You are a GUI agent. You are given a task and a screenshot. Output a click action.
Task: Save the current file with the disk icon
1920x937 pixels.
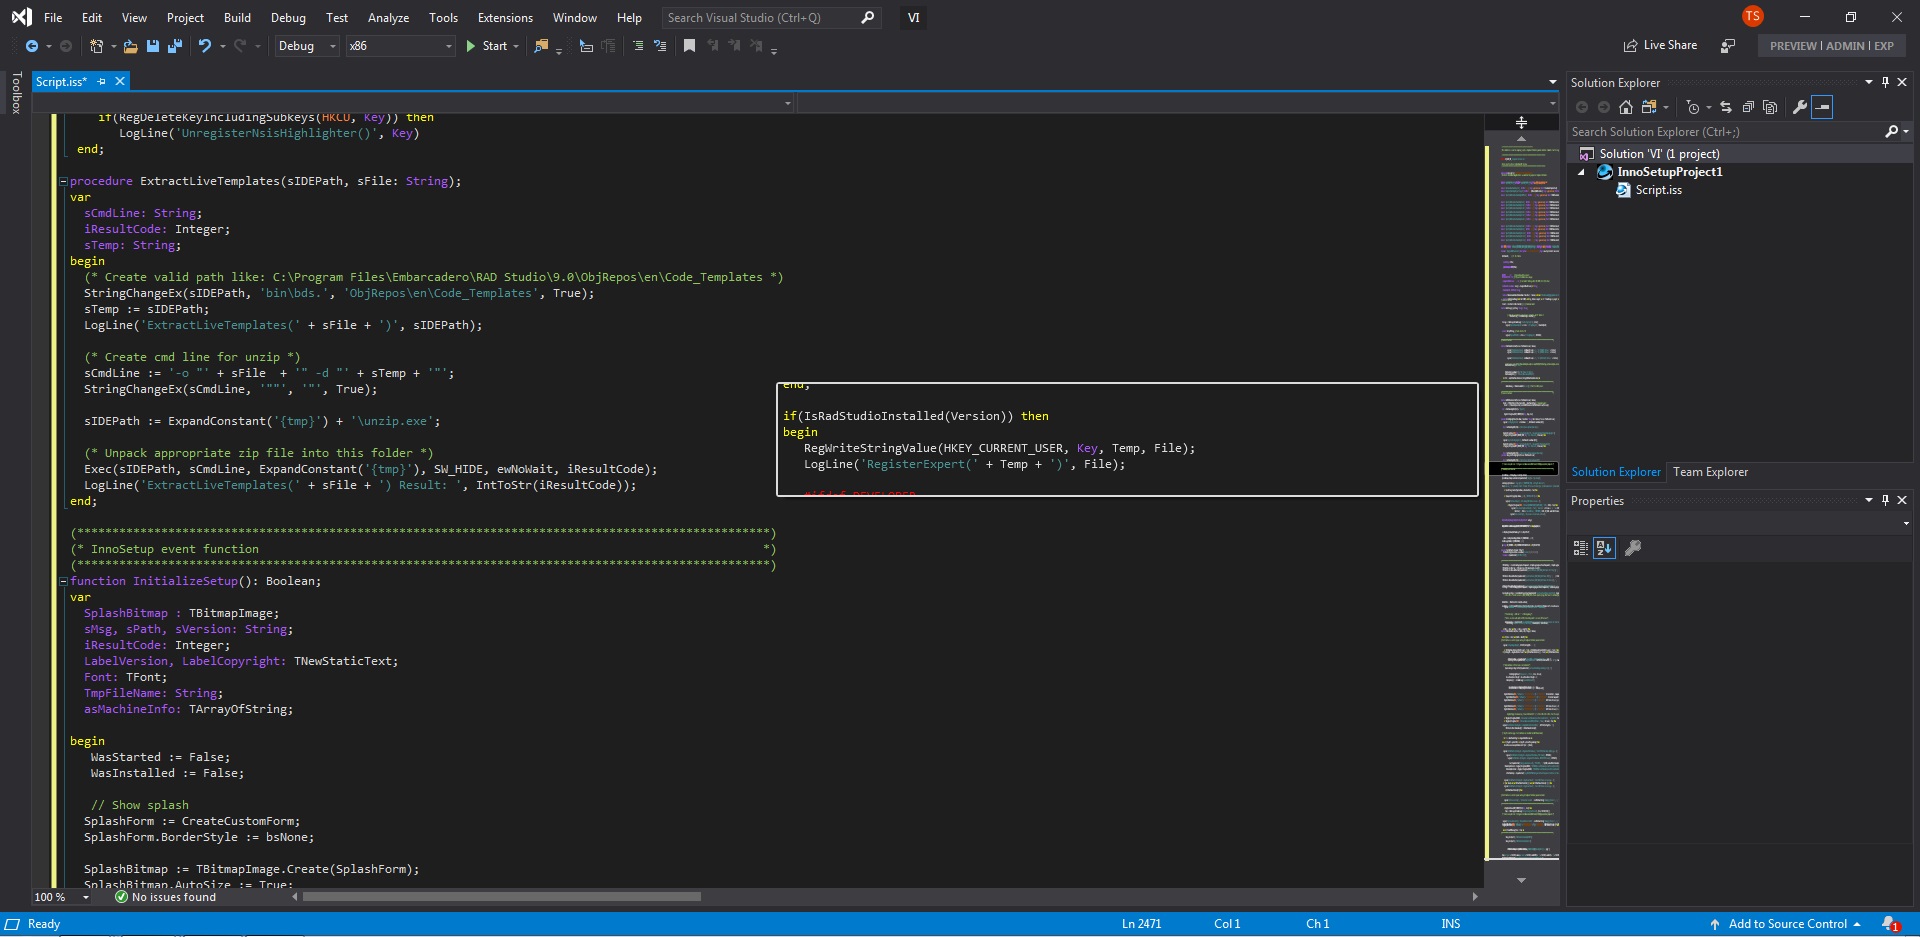coord(153,46)
